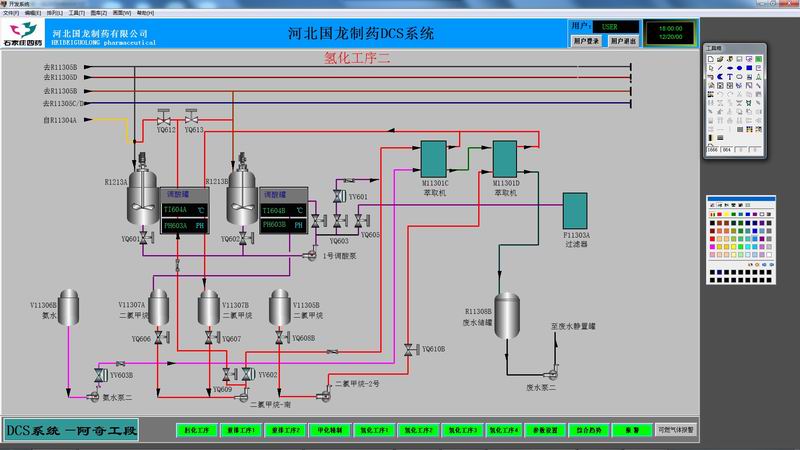This screenshot has width=800, height=450.
Task: Click the YQ606 valve below V11307A
Action: pos(162,337)
